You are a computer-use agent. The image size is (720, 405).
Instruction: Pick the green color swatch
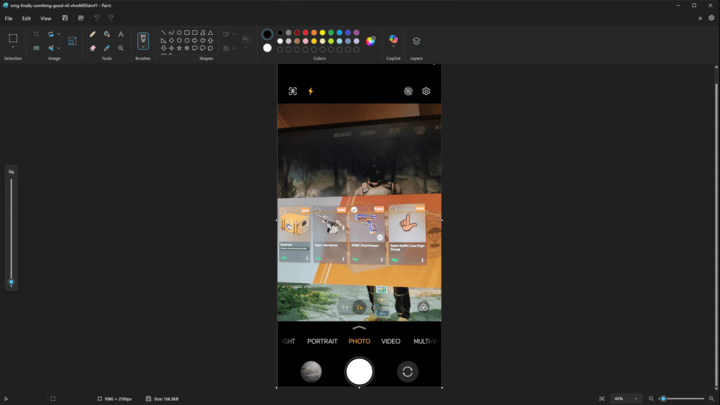(331, 33)
